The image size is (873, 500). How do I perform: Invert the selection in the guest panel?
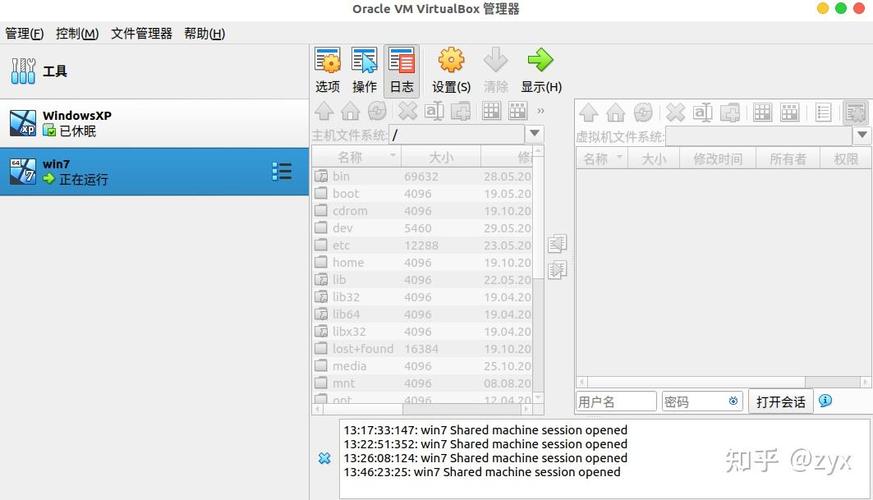(x=789, y=112)
